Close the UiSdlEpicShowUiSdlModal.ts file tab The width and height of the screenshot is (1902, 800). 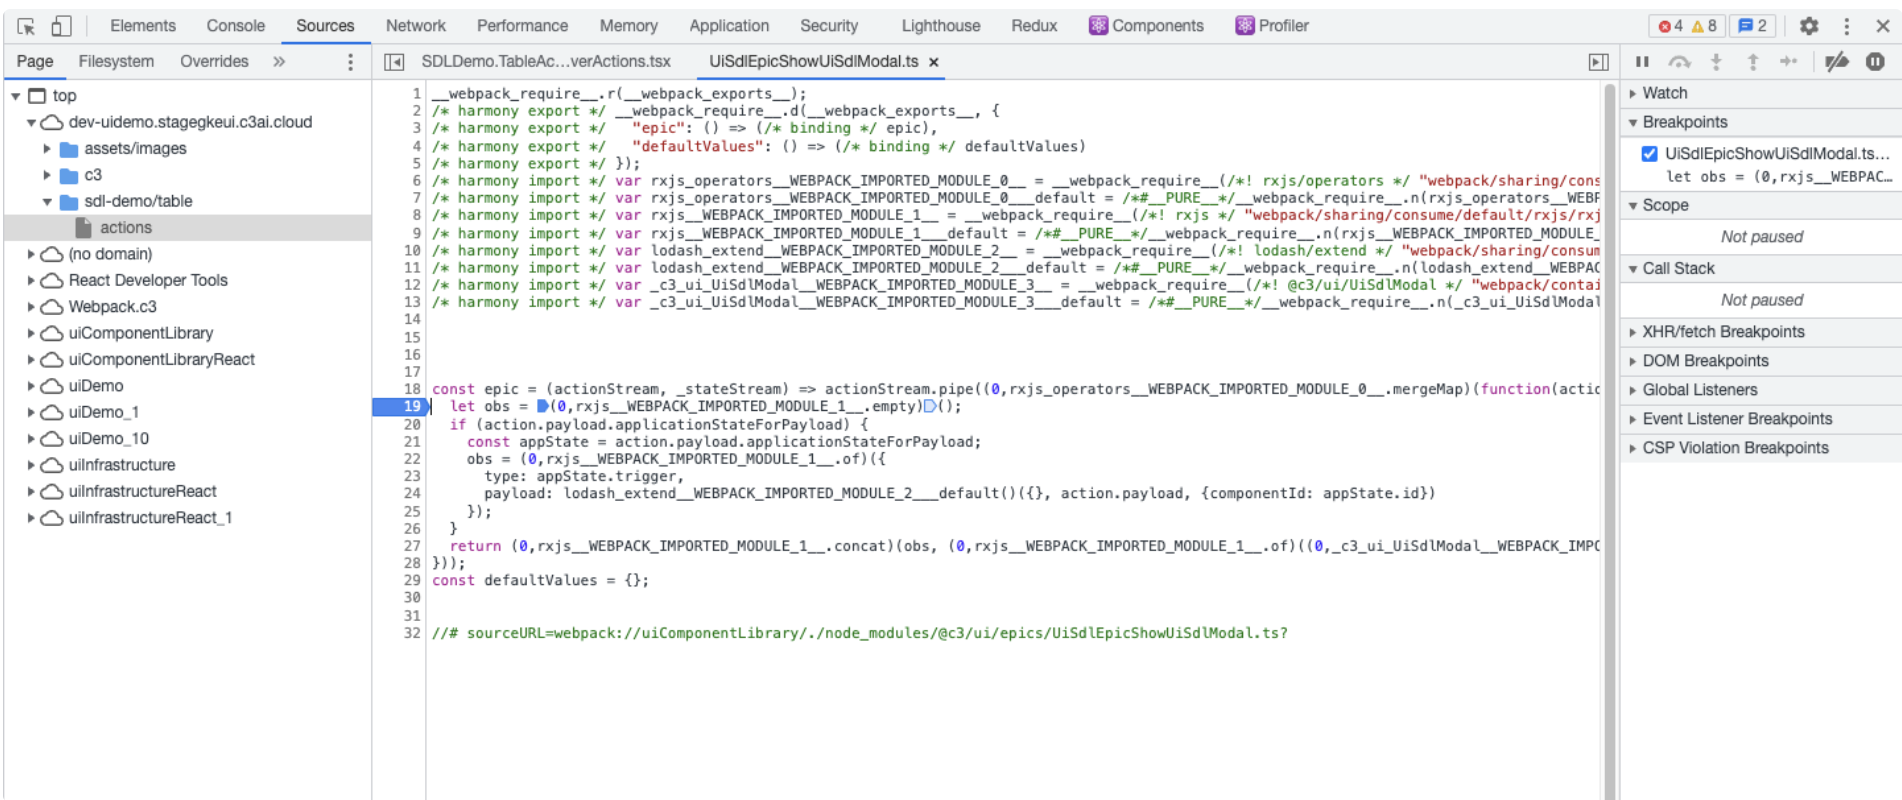point(934,62)
